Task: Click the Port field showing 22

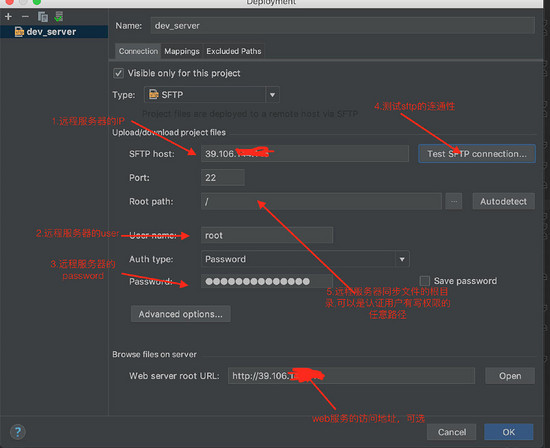Action: 223,178
